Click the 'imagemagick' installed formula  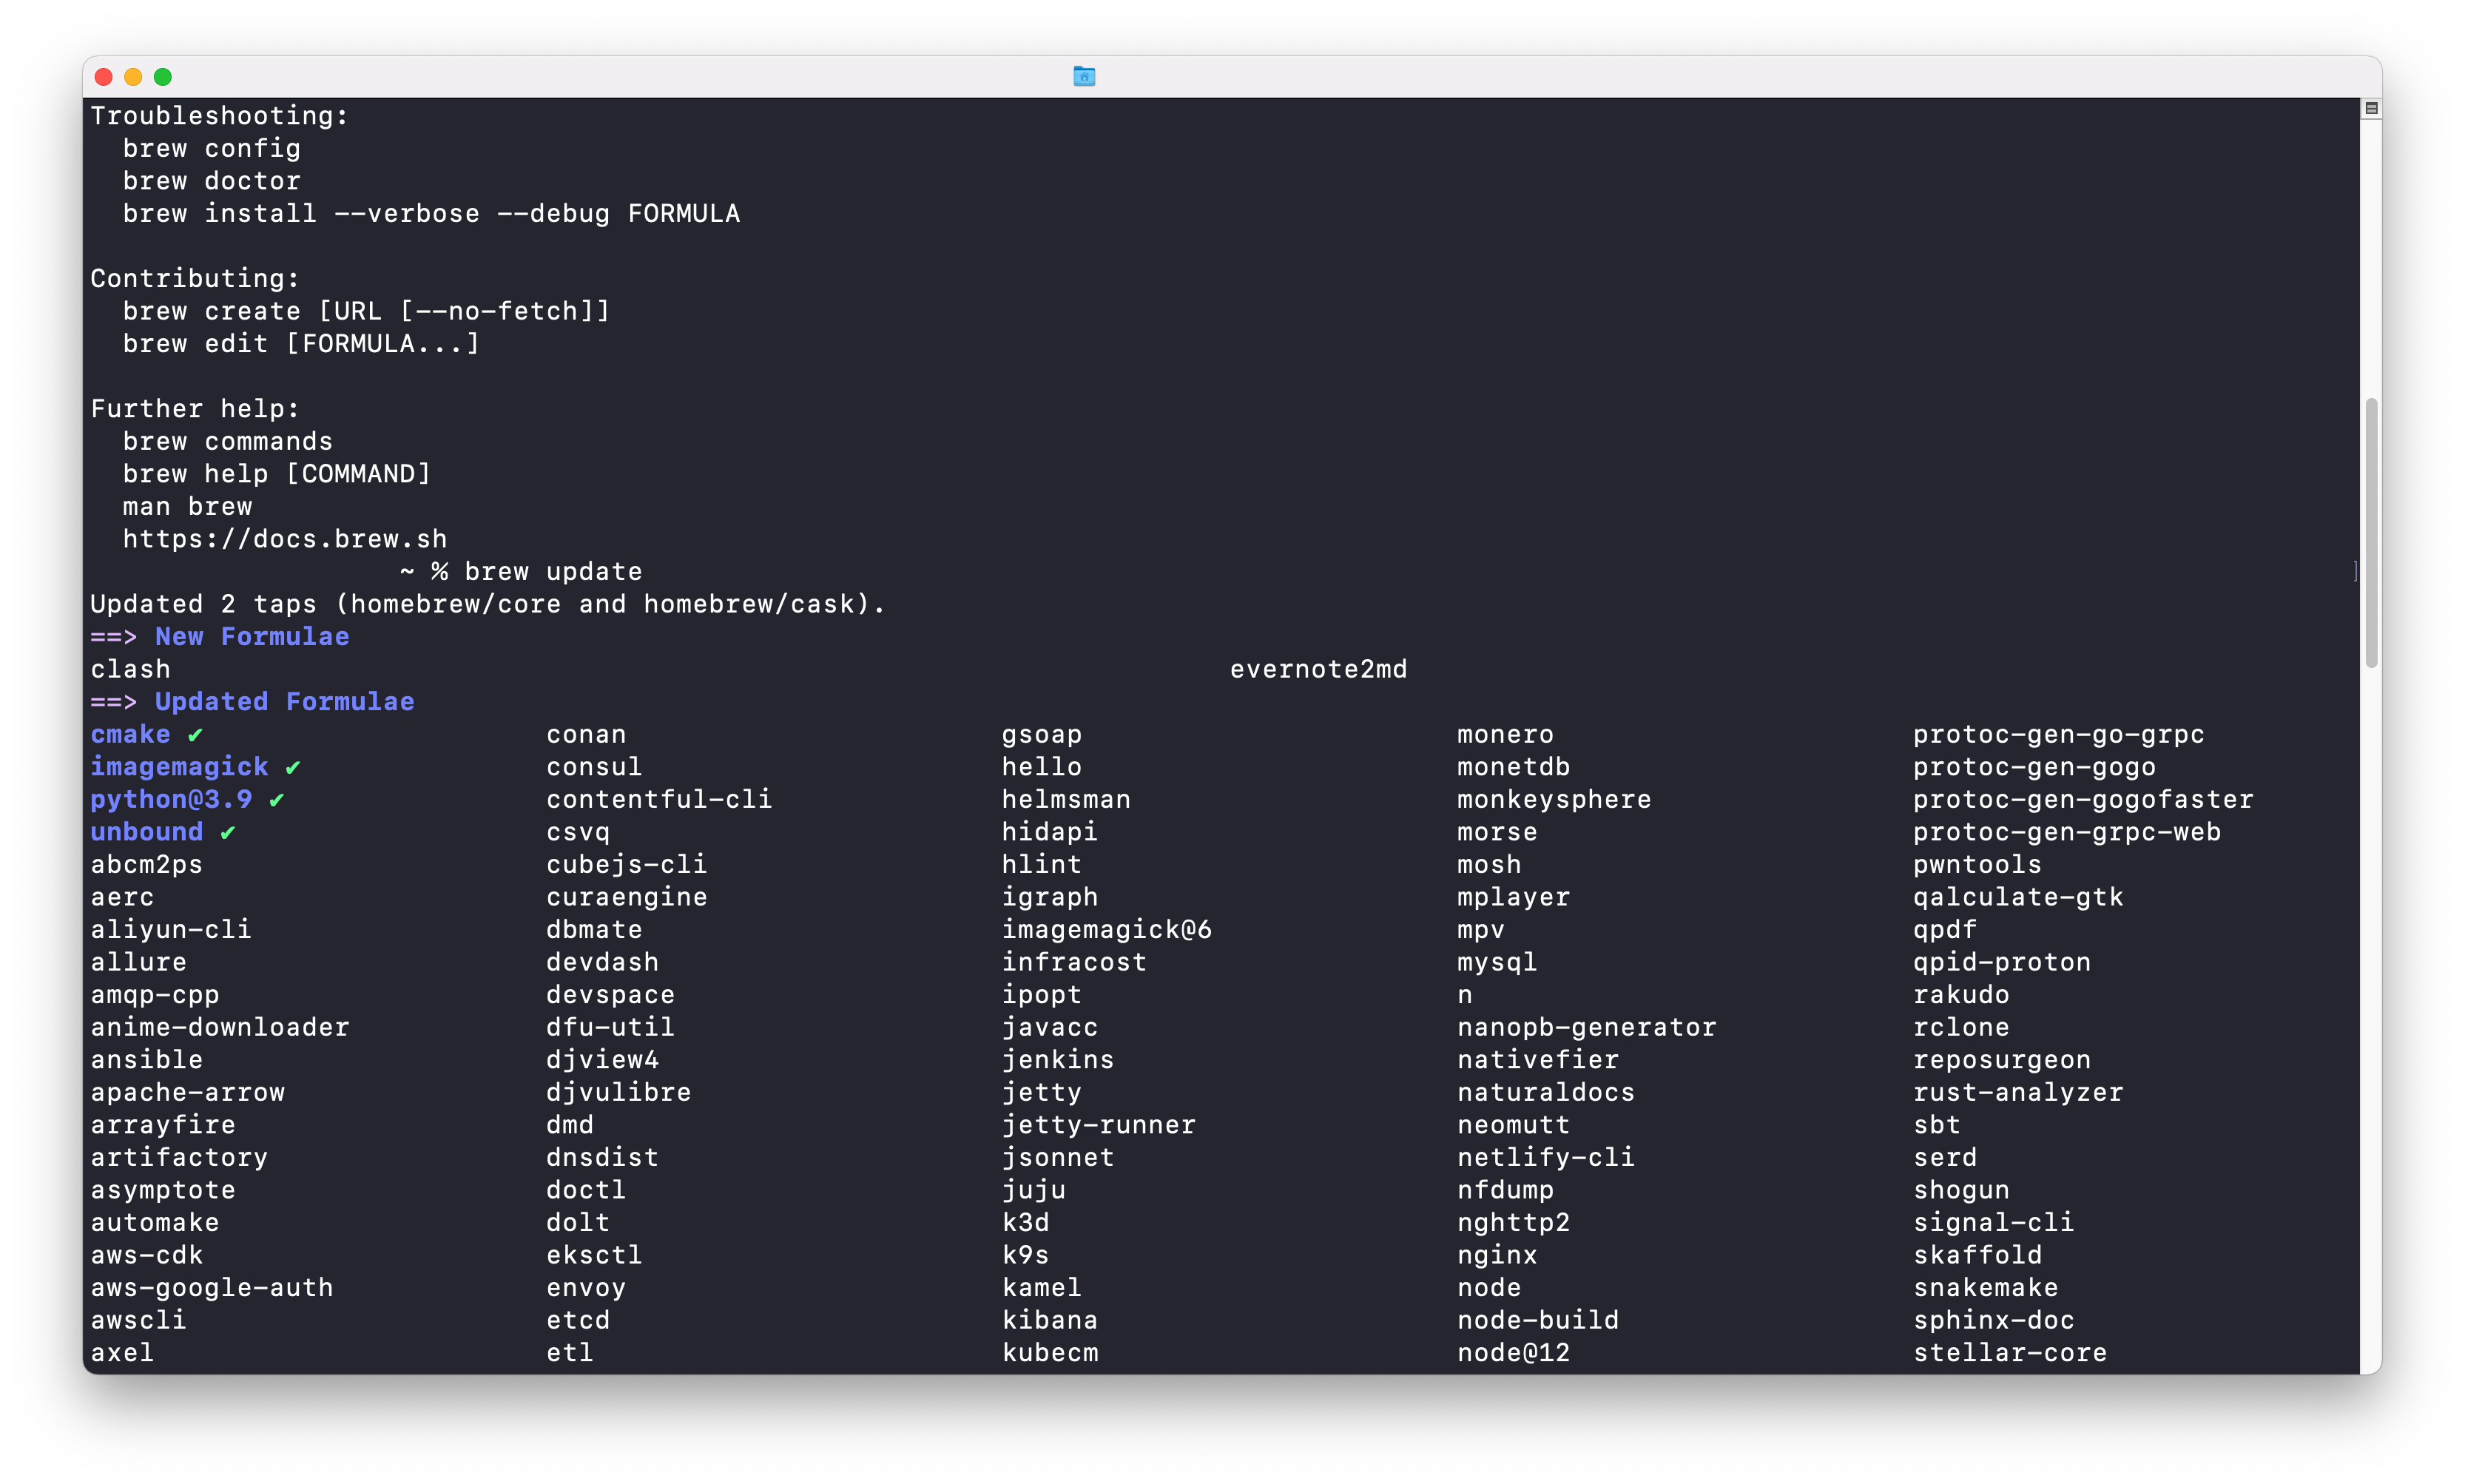(179, 767)
